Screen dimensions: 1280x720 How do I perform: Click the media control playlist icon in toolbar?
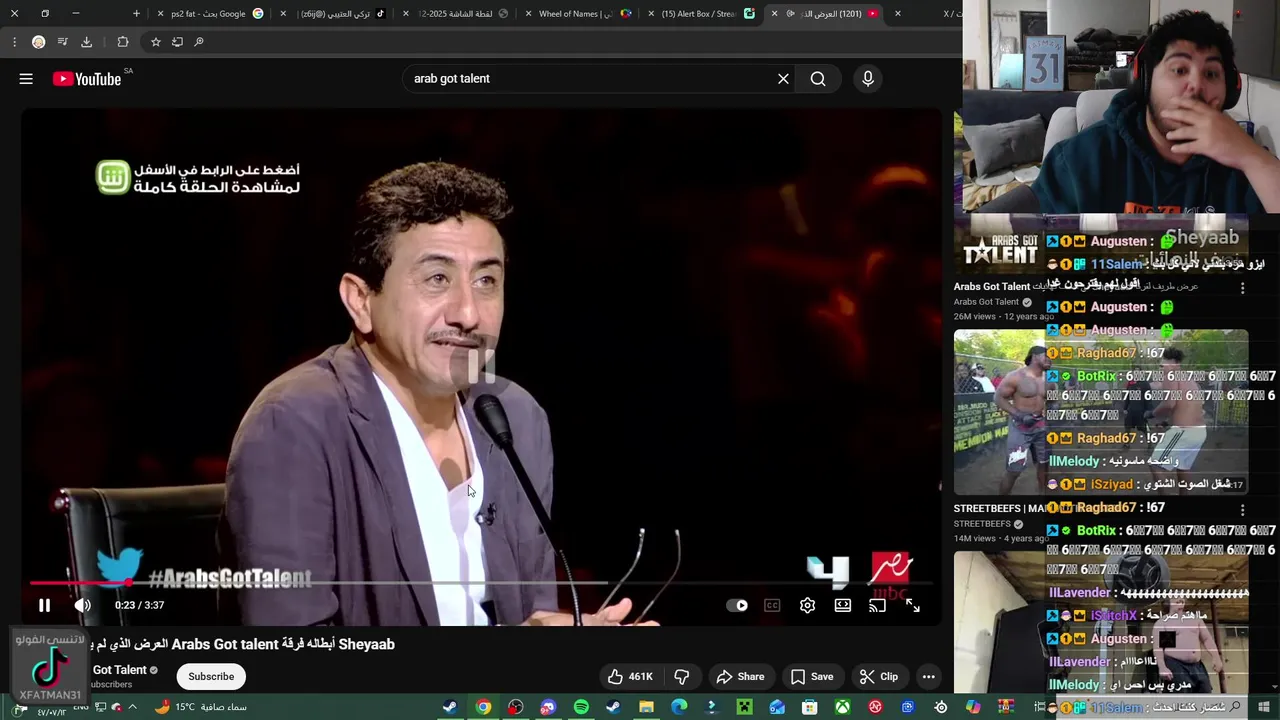coord(62,42)
